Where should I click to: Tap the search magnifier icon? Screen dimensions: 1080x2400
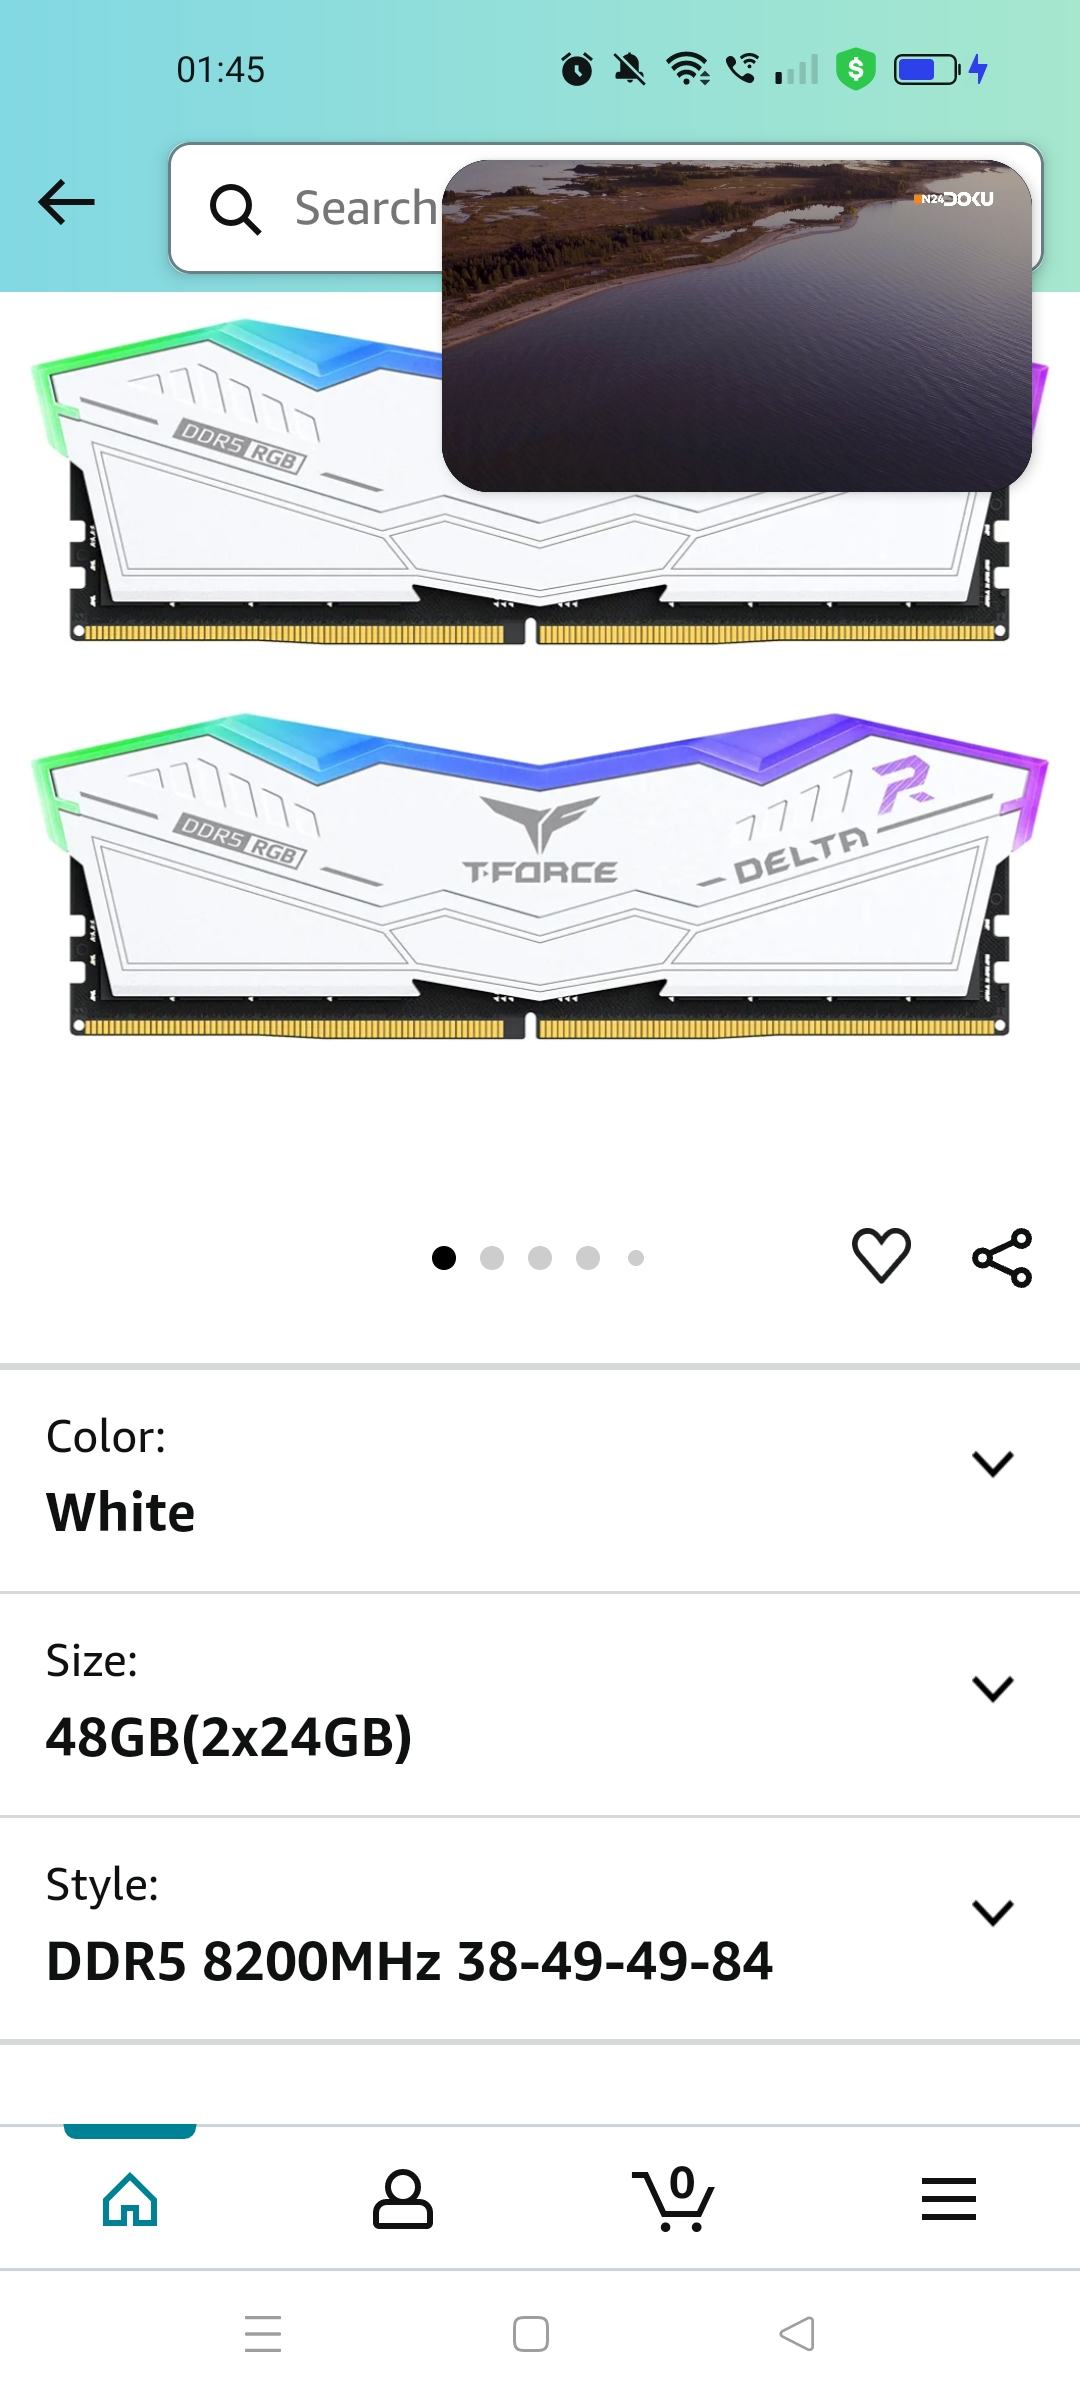235,209
